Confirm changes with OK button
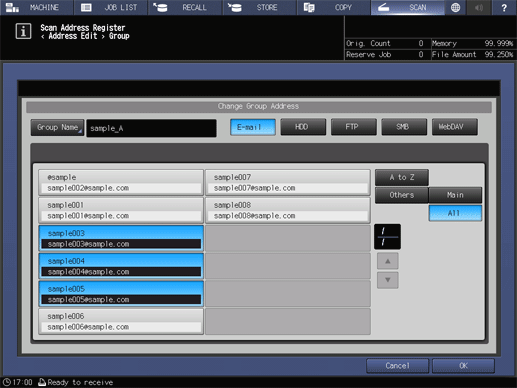Viewport: 517px width, 388px height. pos(463,366)
